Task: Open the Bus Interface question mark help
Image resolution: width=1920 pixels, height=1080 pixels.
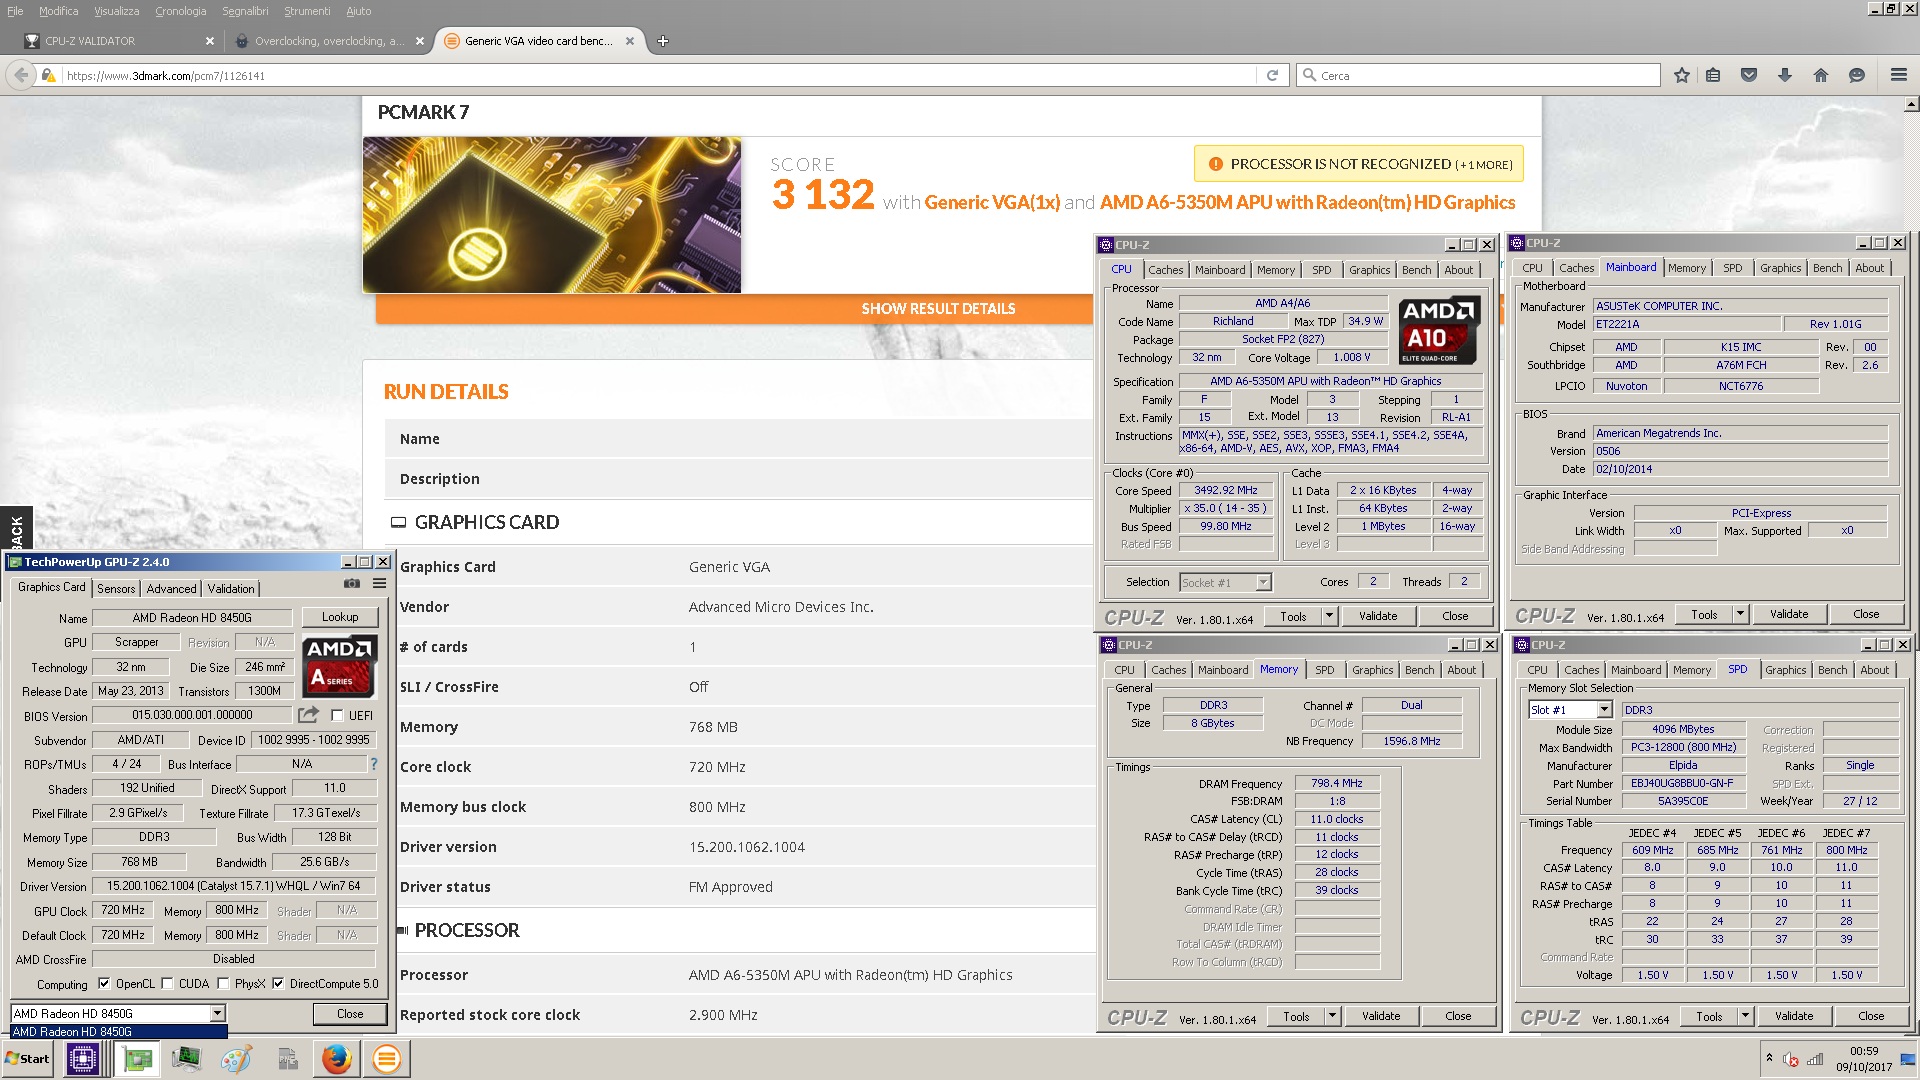Action: pyautogui.click(x=374, y=764)
